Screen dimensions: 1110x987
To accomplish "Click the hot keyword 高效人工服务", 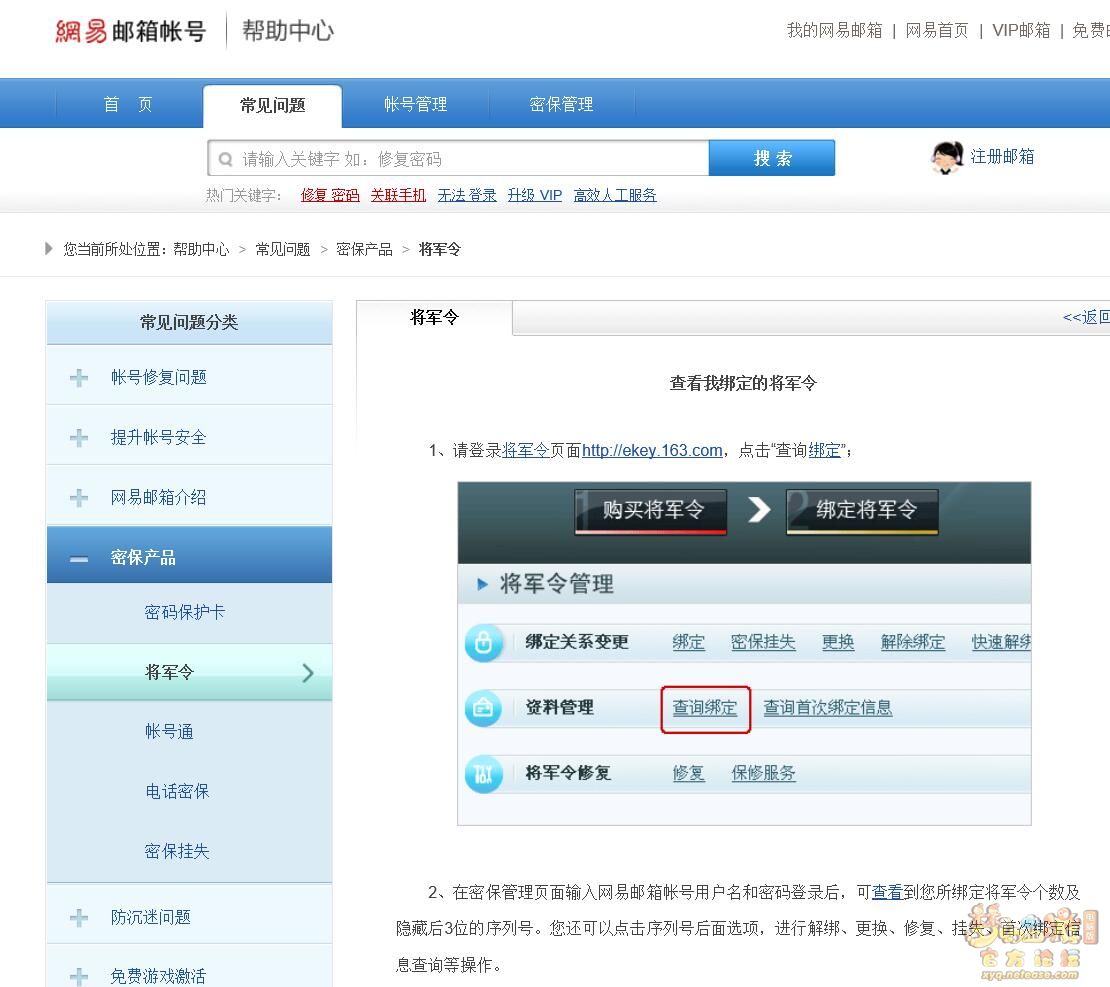I will pos(614,195).
